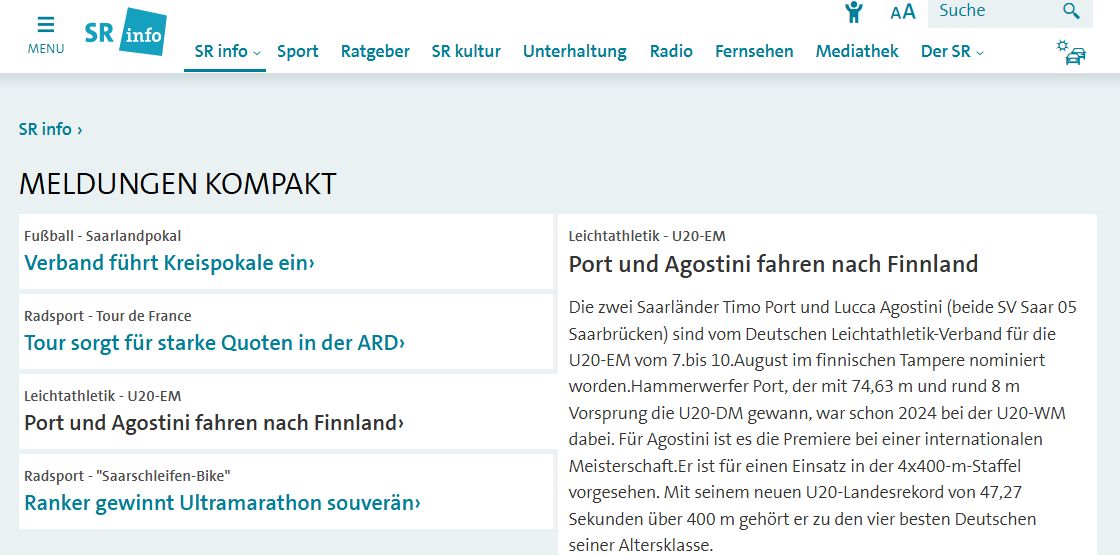Open 'Tour sorgt für starke Quoten' headline
This screenshot has height=555, width=1120.
click(x=214, y=343)
